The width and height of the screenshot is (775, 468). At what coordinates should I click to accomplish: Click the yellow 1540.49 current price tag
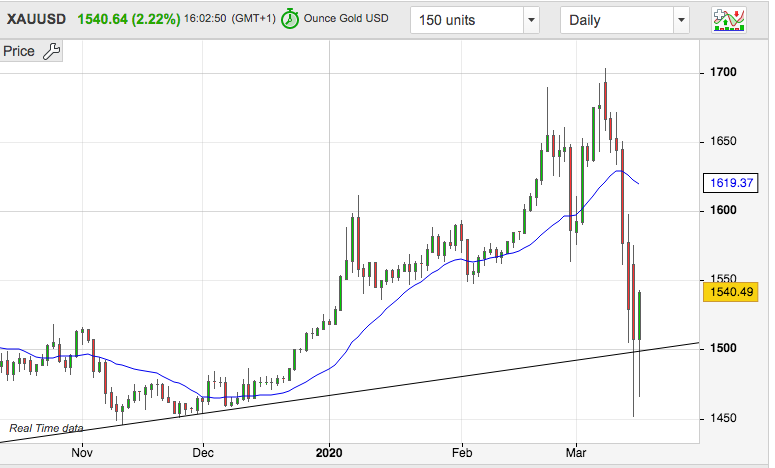(x=731, y=292)
